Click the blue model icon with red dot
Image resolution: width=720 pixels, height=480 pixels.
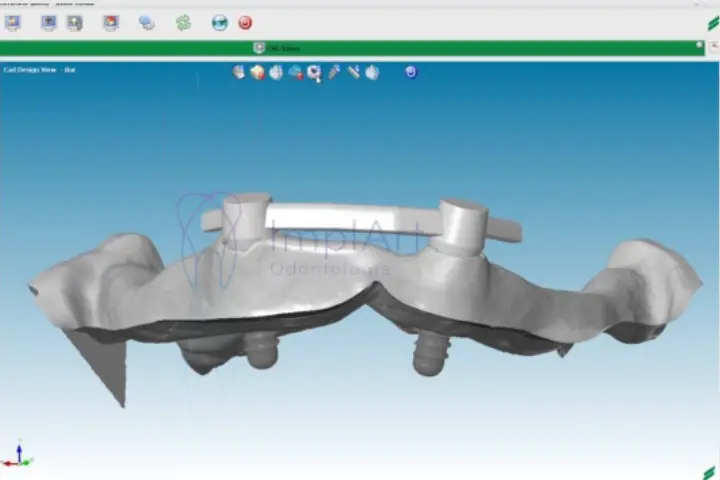(296, 72)
